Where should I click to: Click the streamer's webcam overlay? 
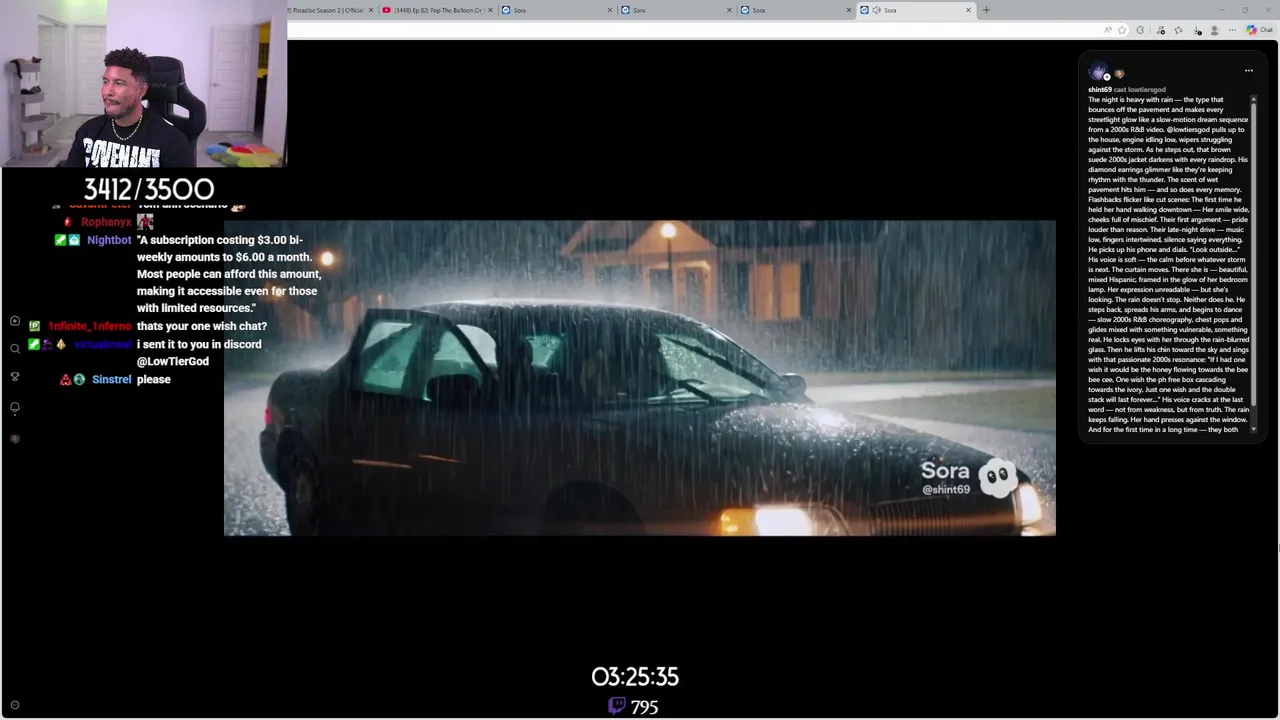tap(143, 83)
